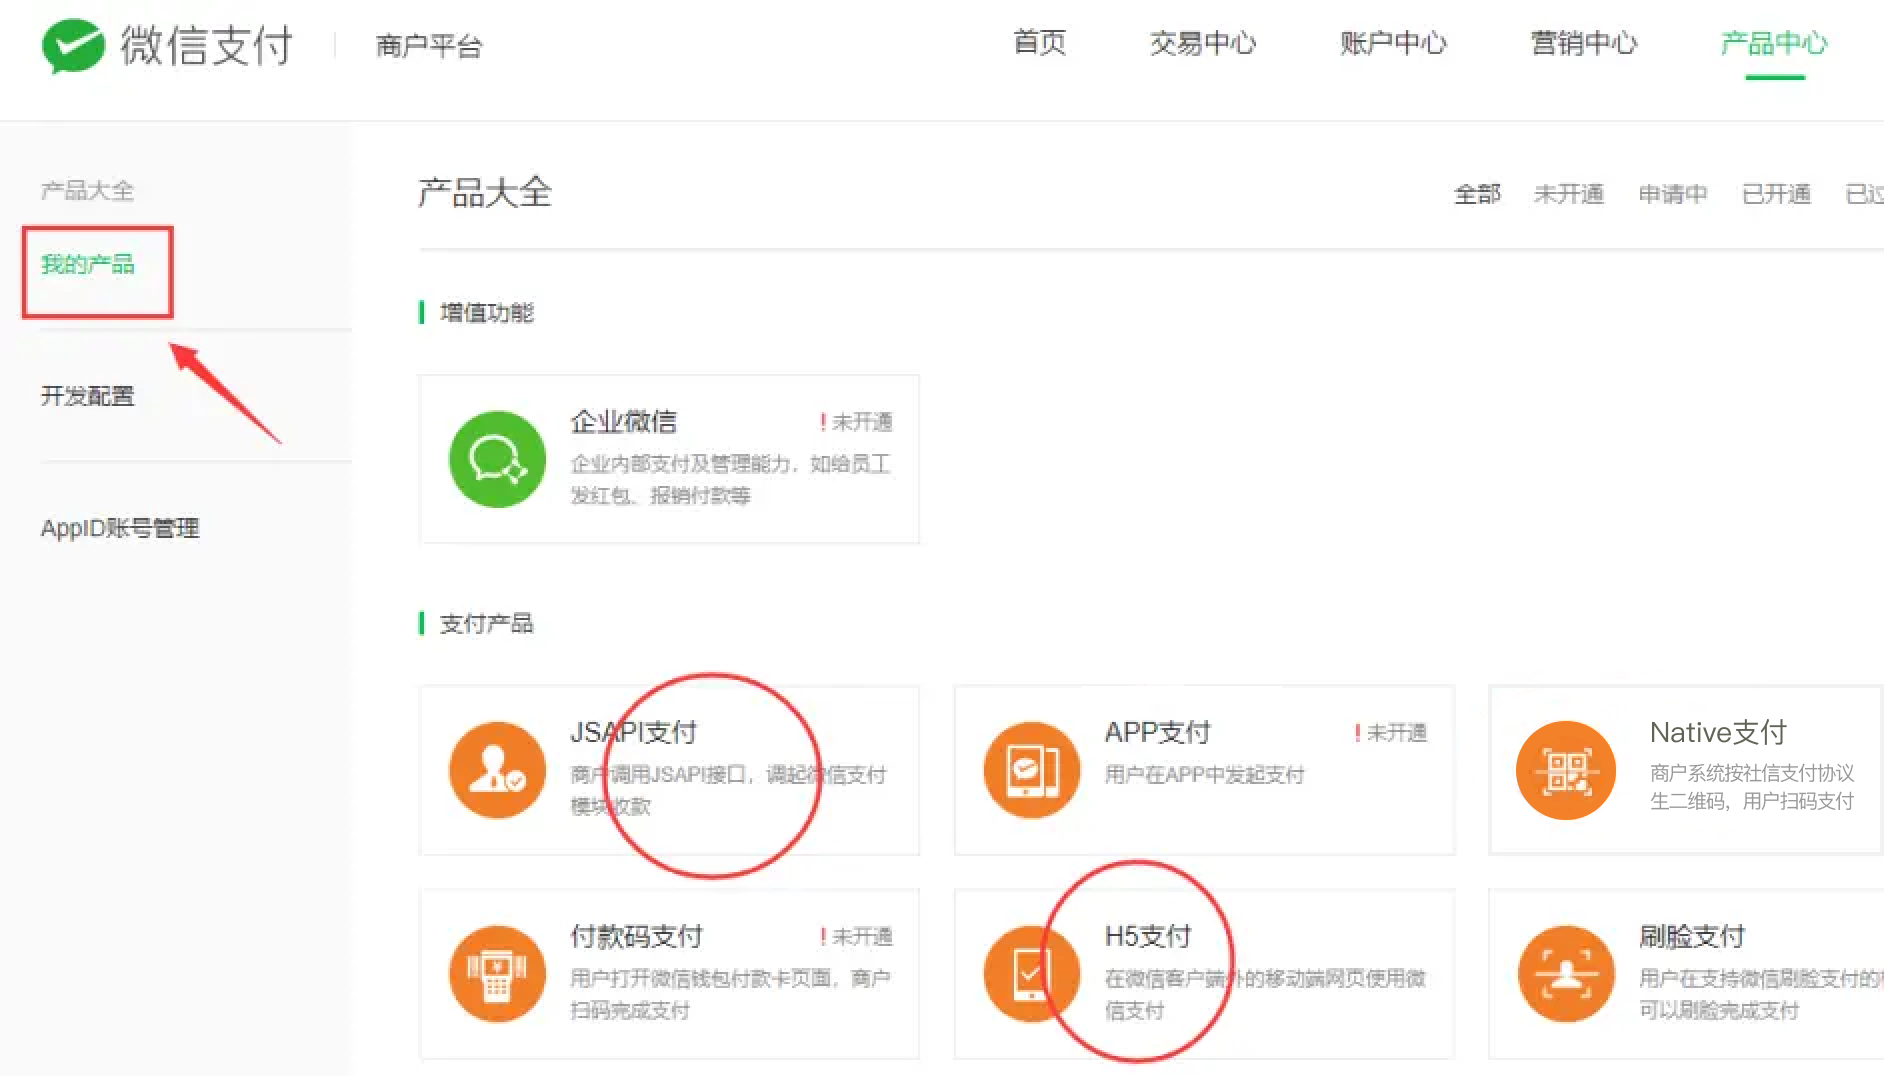Open the 刷脸支付 product title
Screen dimensions: 1884x1076
[x=1692, y=936]
